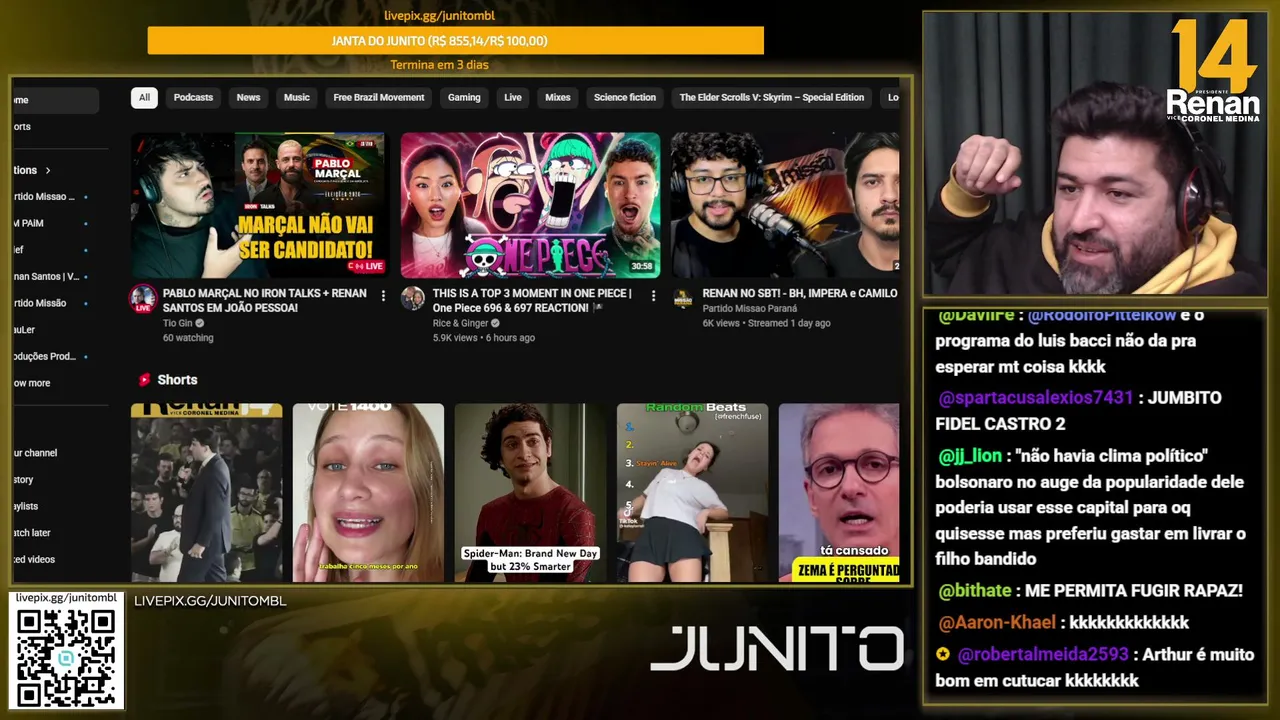Open the more-options menu for the One Piece video
The image size is (1280, 720).
[653, 296]
